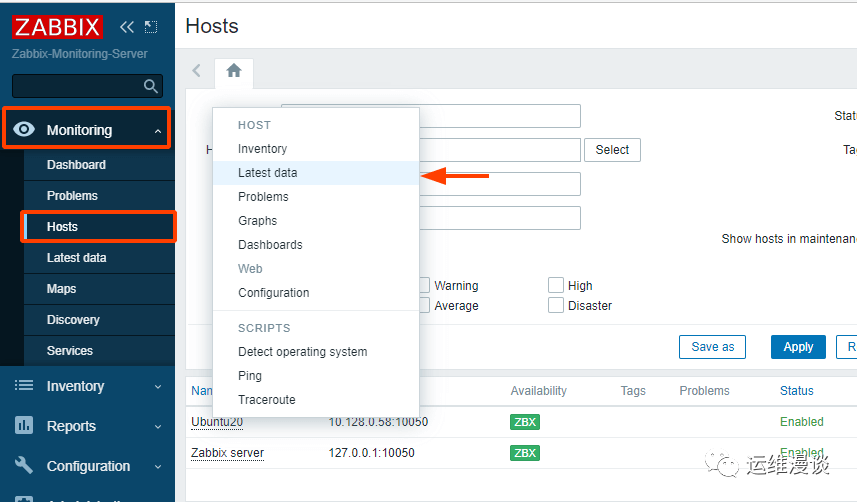
Task: Click the Tags column header
Action: click(x=633, y=390)
